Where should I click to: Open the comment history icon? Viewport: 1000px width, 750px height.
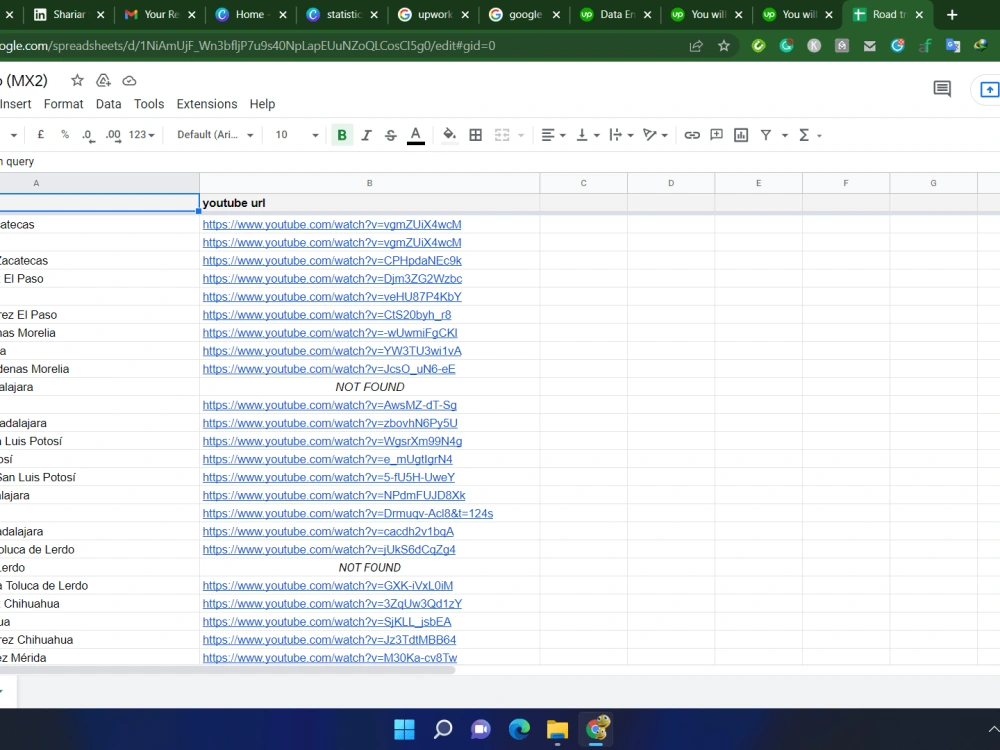coord(942,89)
